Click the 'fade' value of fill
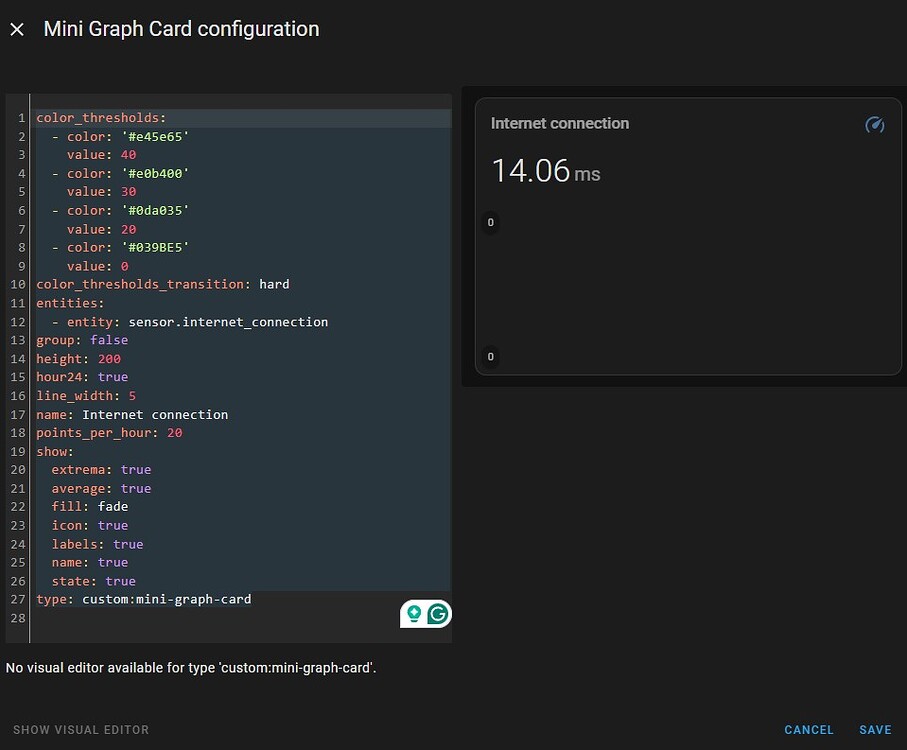This screenshot has height=750, width=907. (112, 506)
